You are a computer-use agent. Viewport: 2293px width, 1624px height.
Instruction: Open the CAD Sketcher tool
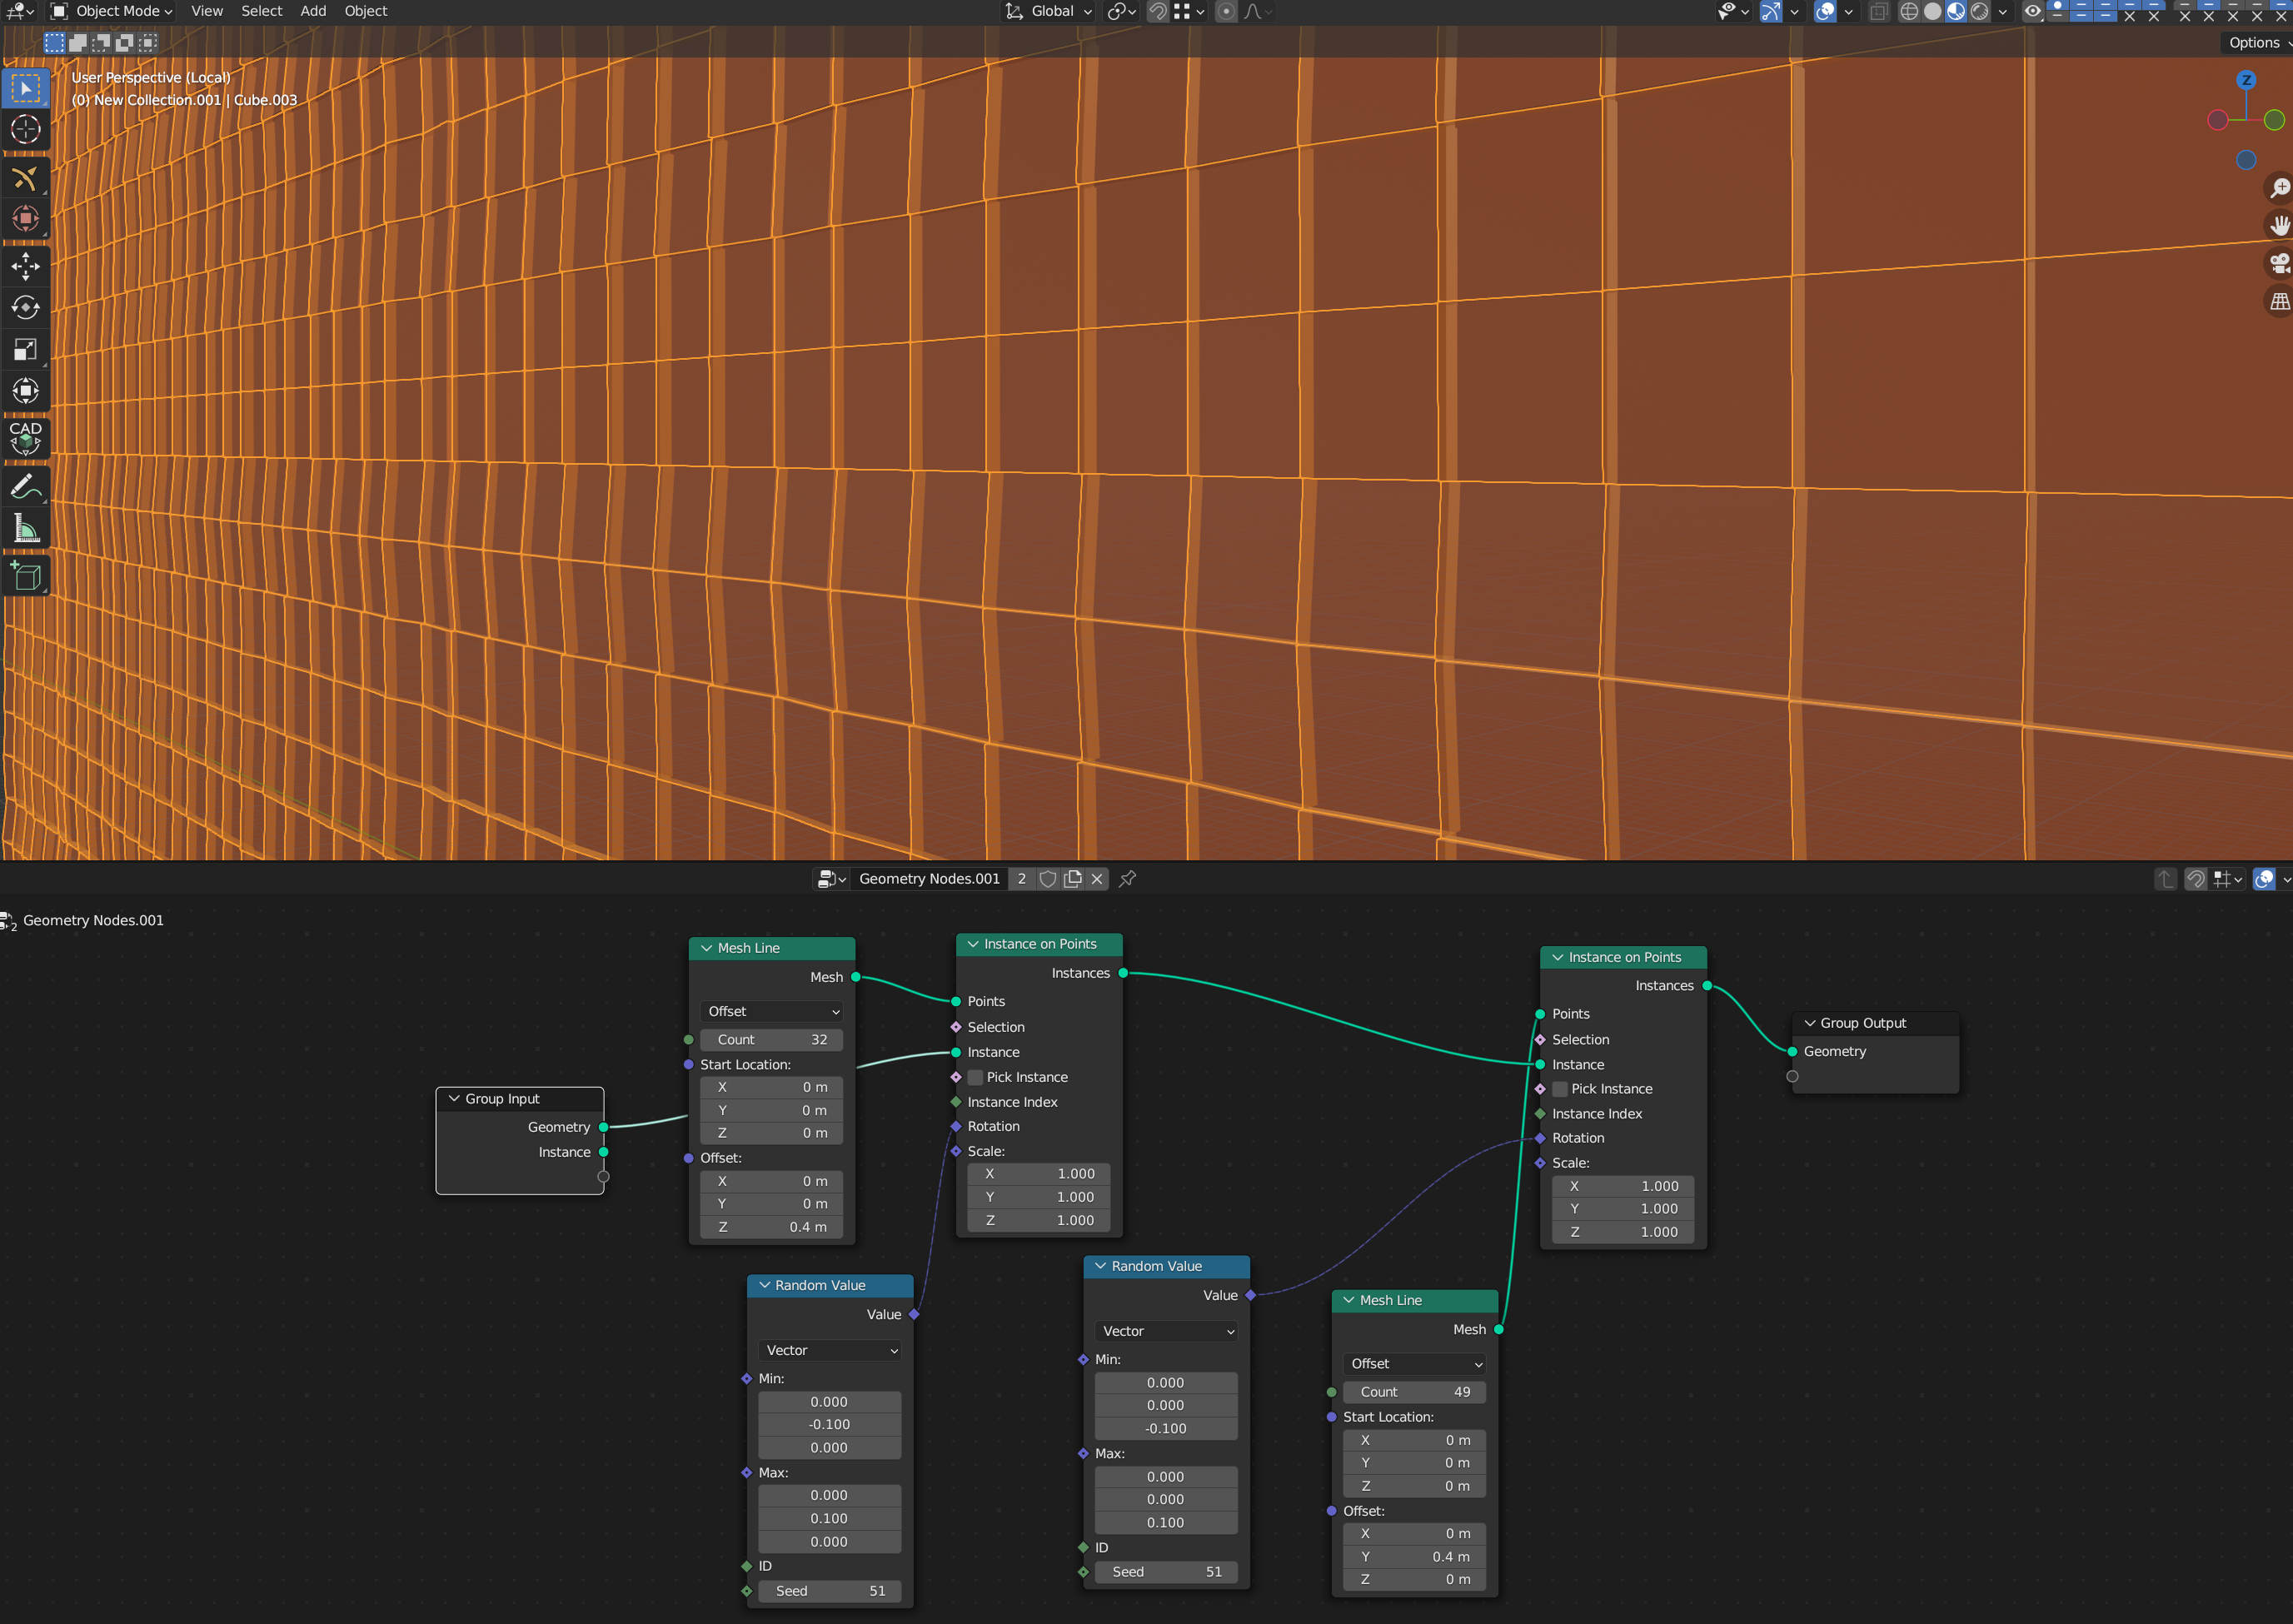point(26,438)
